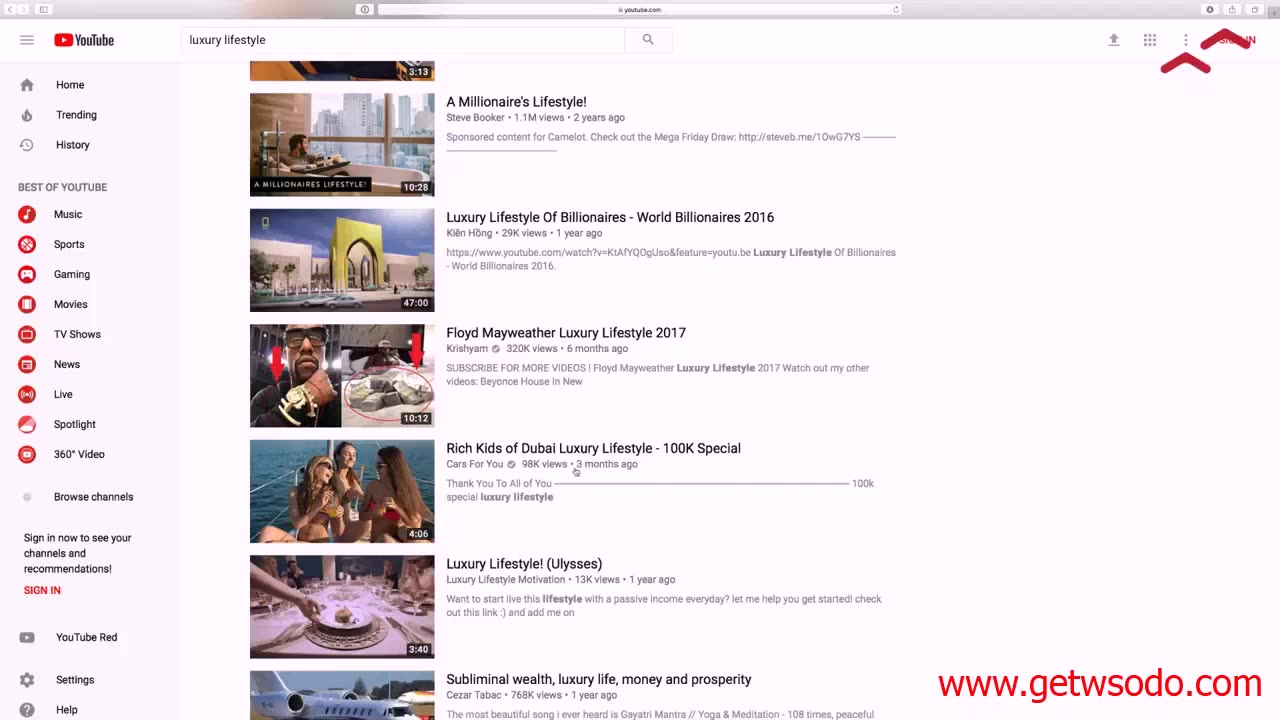Open the Movies sidebar entry
Image resolution: width=1280 pixels, height=720 pixels.
tap(71, 304)
